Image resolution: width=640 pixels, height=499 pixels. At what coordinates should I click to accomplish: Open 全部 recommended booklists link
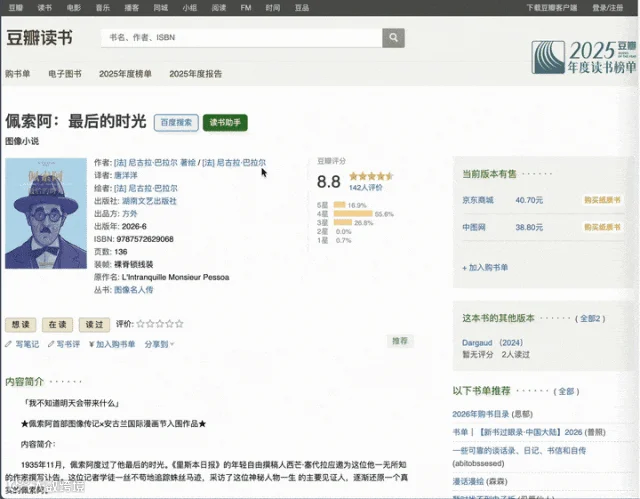coord(566,392)
